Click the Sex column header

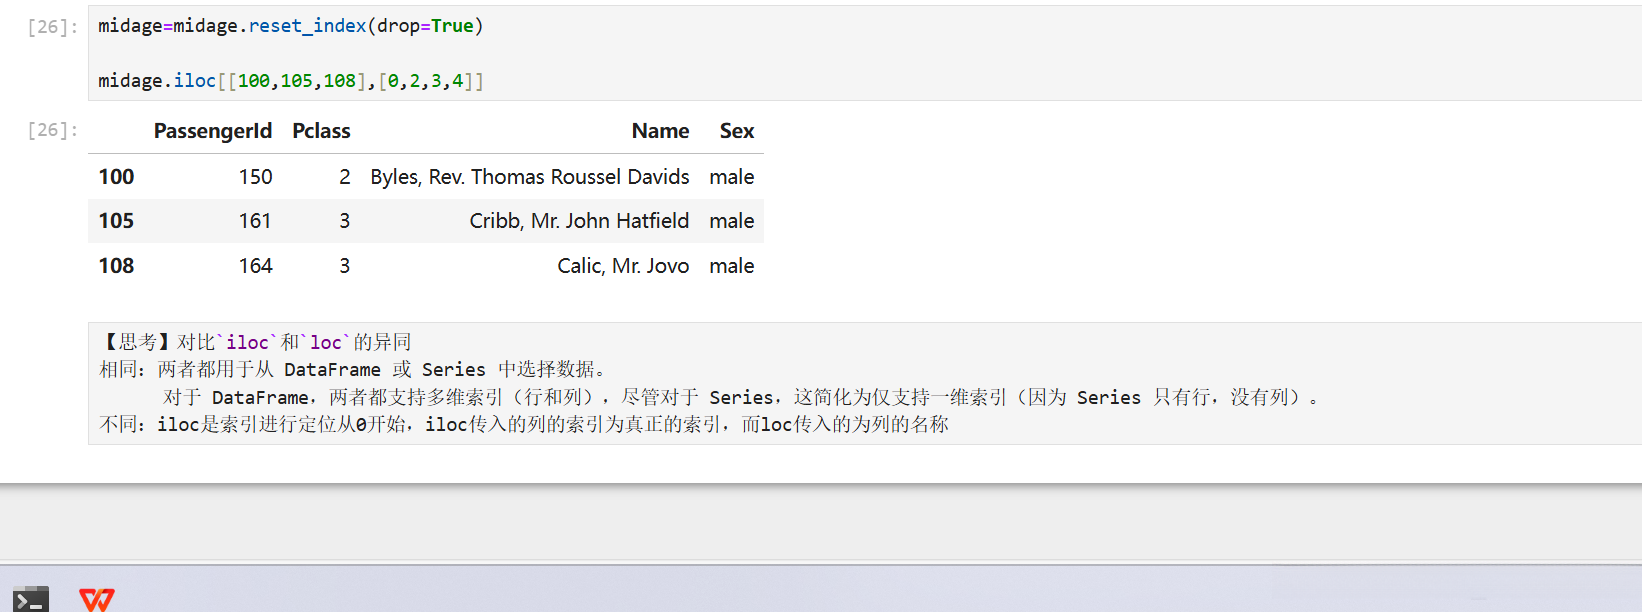736,131
